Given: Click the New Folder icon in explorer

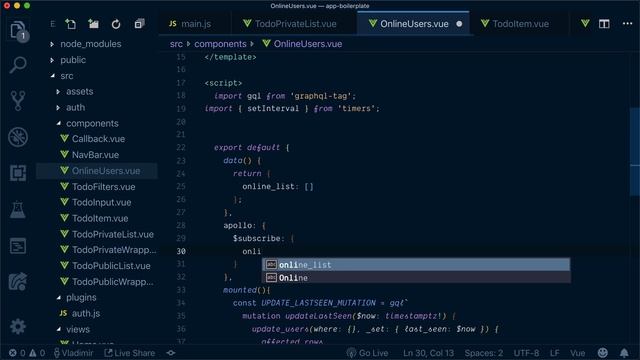Looking at the screenshot, I should (93, 24).
